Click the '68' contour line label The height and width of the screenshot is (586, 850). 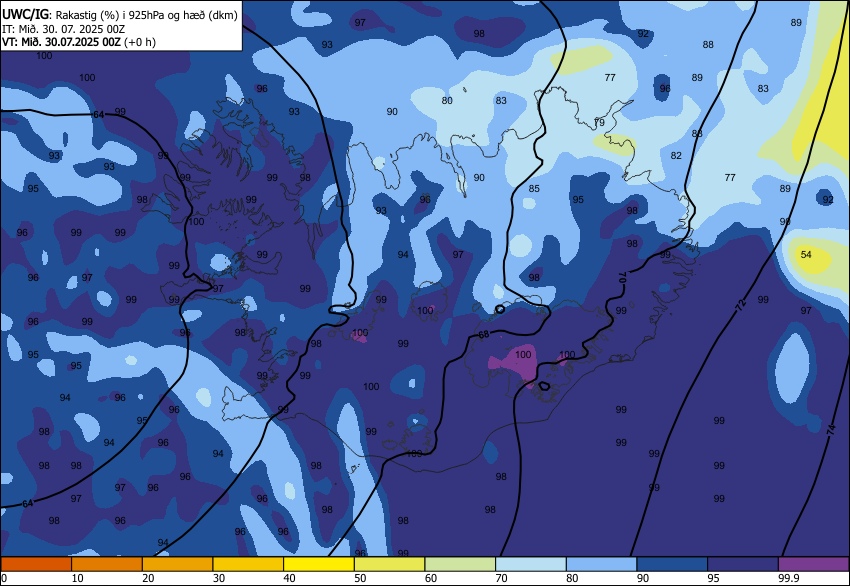(x=484, y=334)
